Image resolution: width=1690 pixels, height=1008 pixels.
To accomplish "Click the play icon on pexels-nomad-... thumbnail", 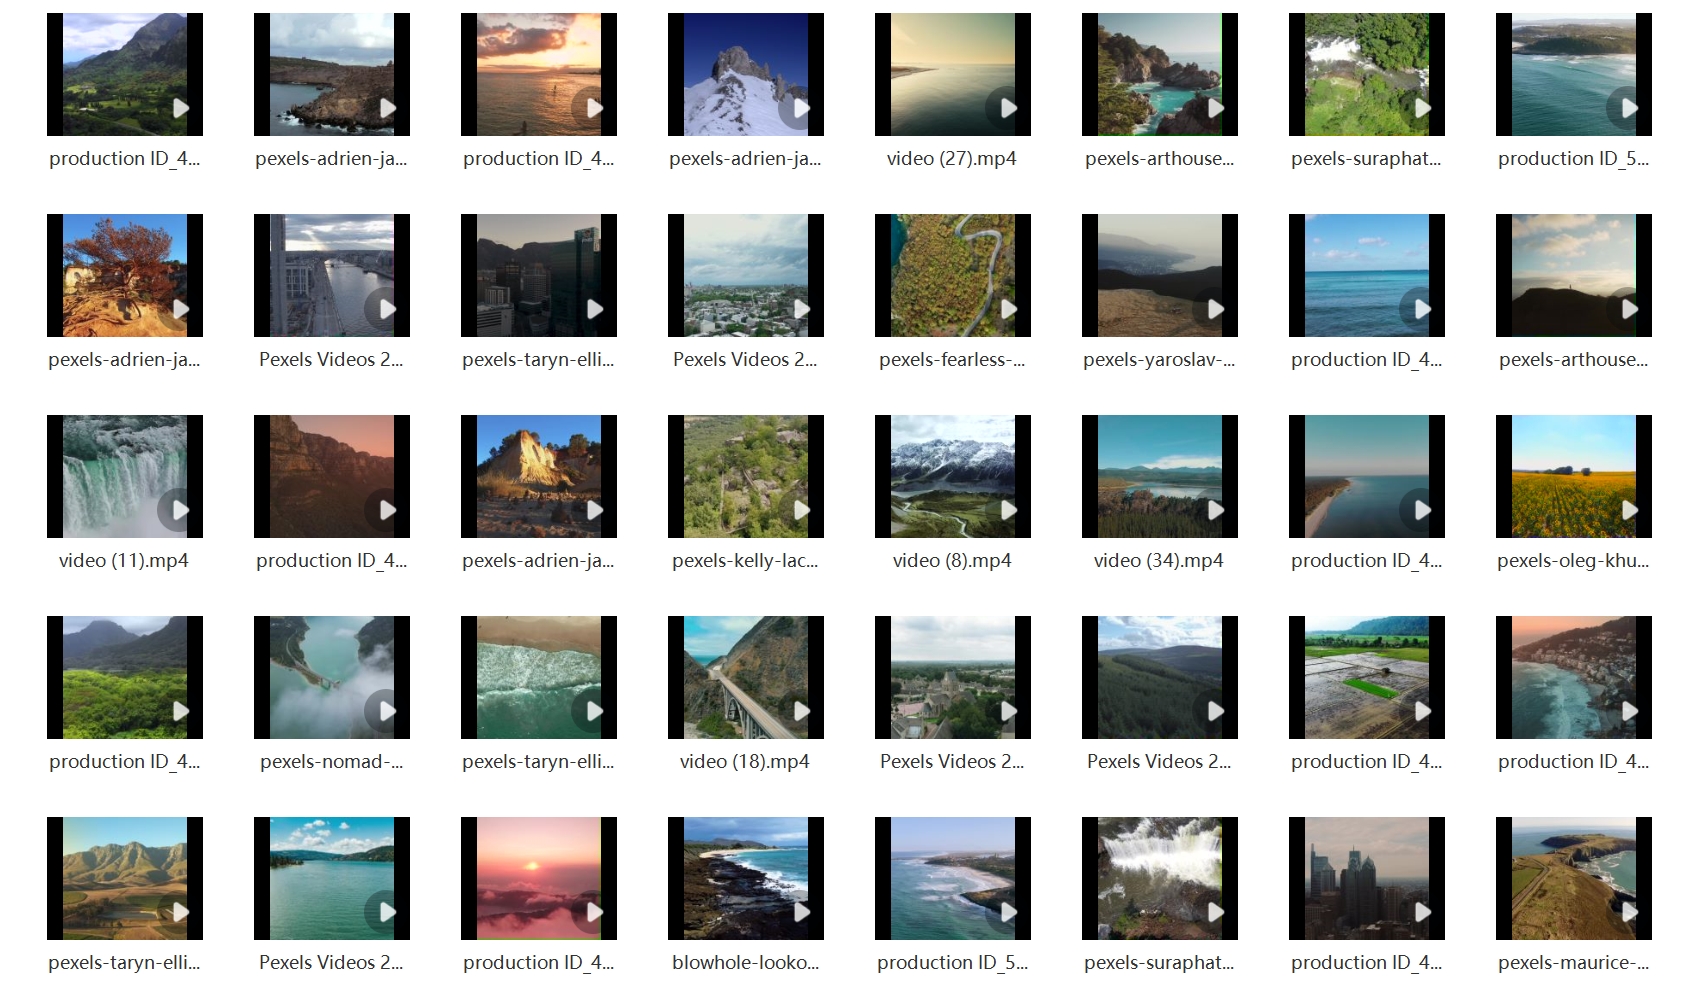I will tap(386, 711).
